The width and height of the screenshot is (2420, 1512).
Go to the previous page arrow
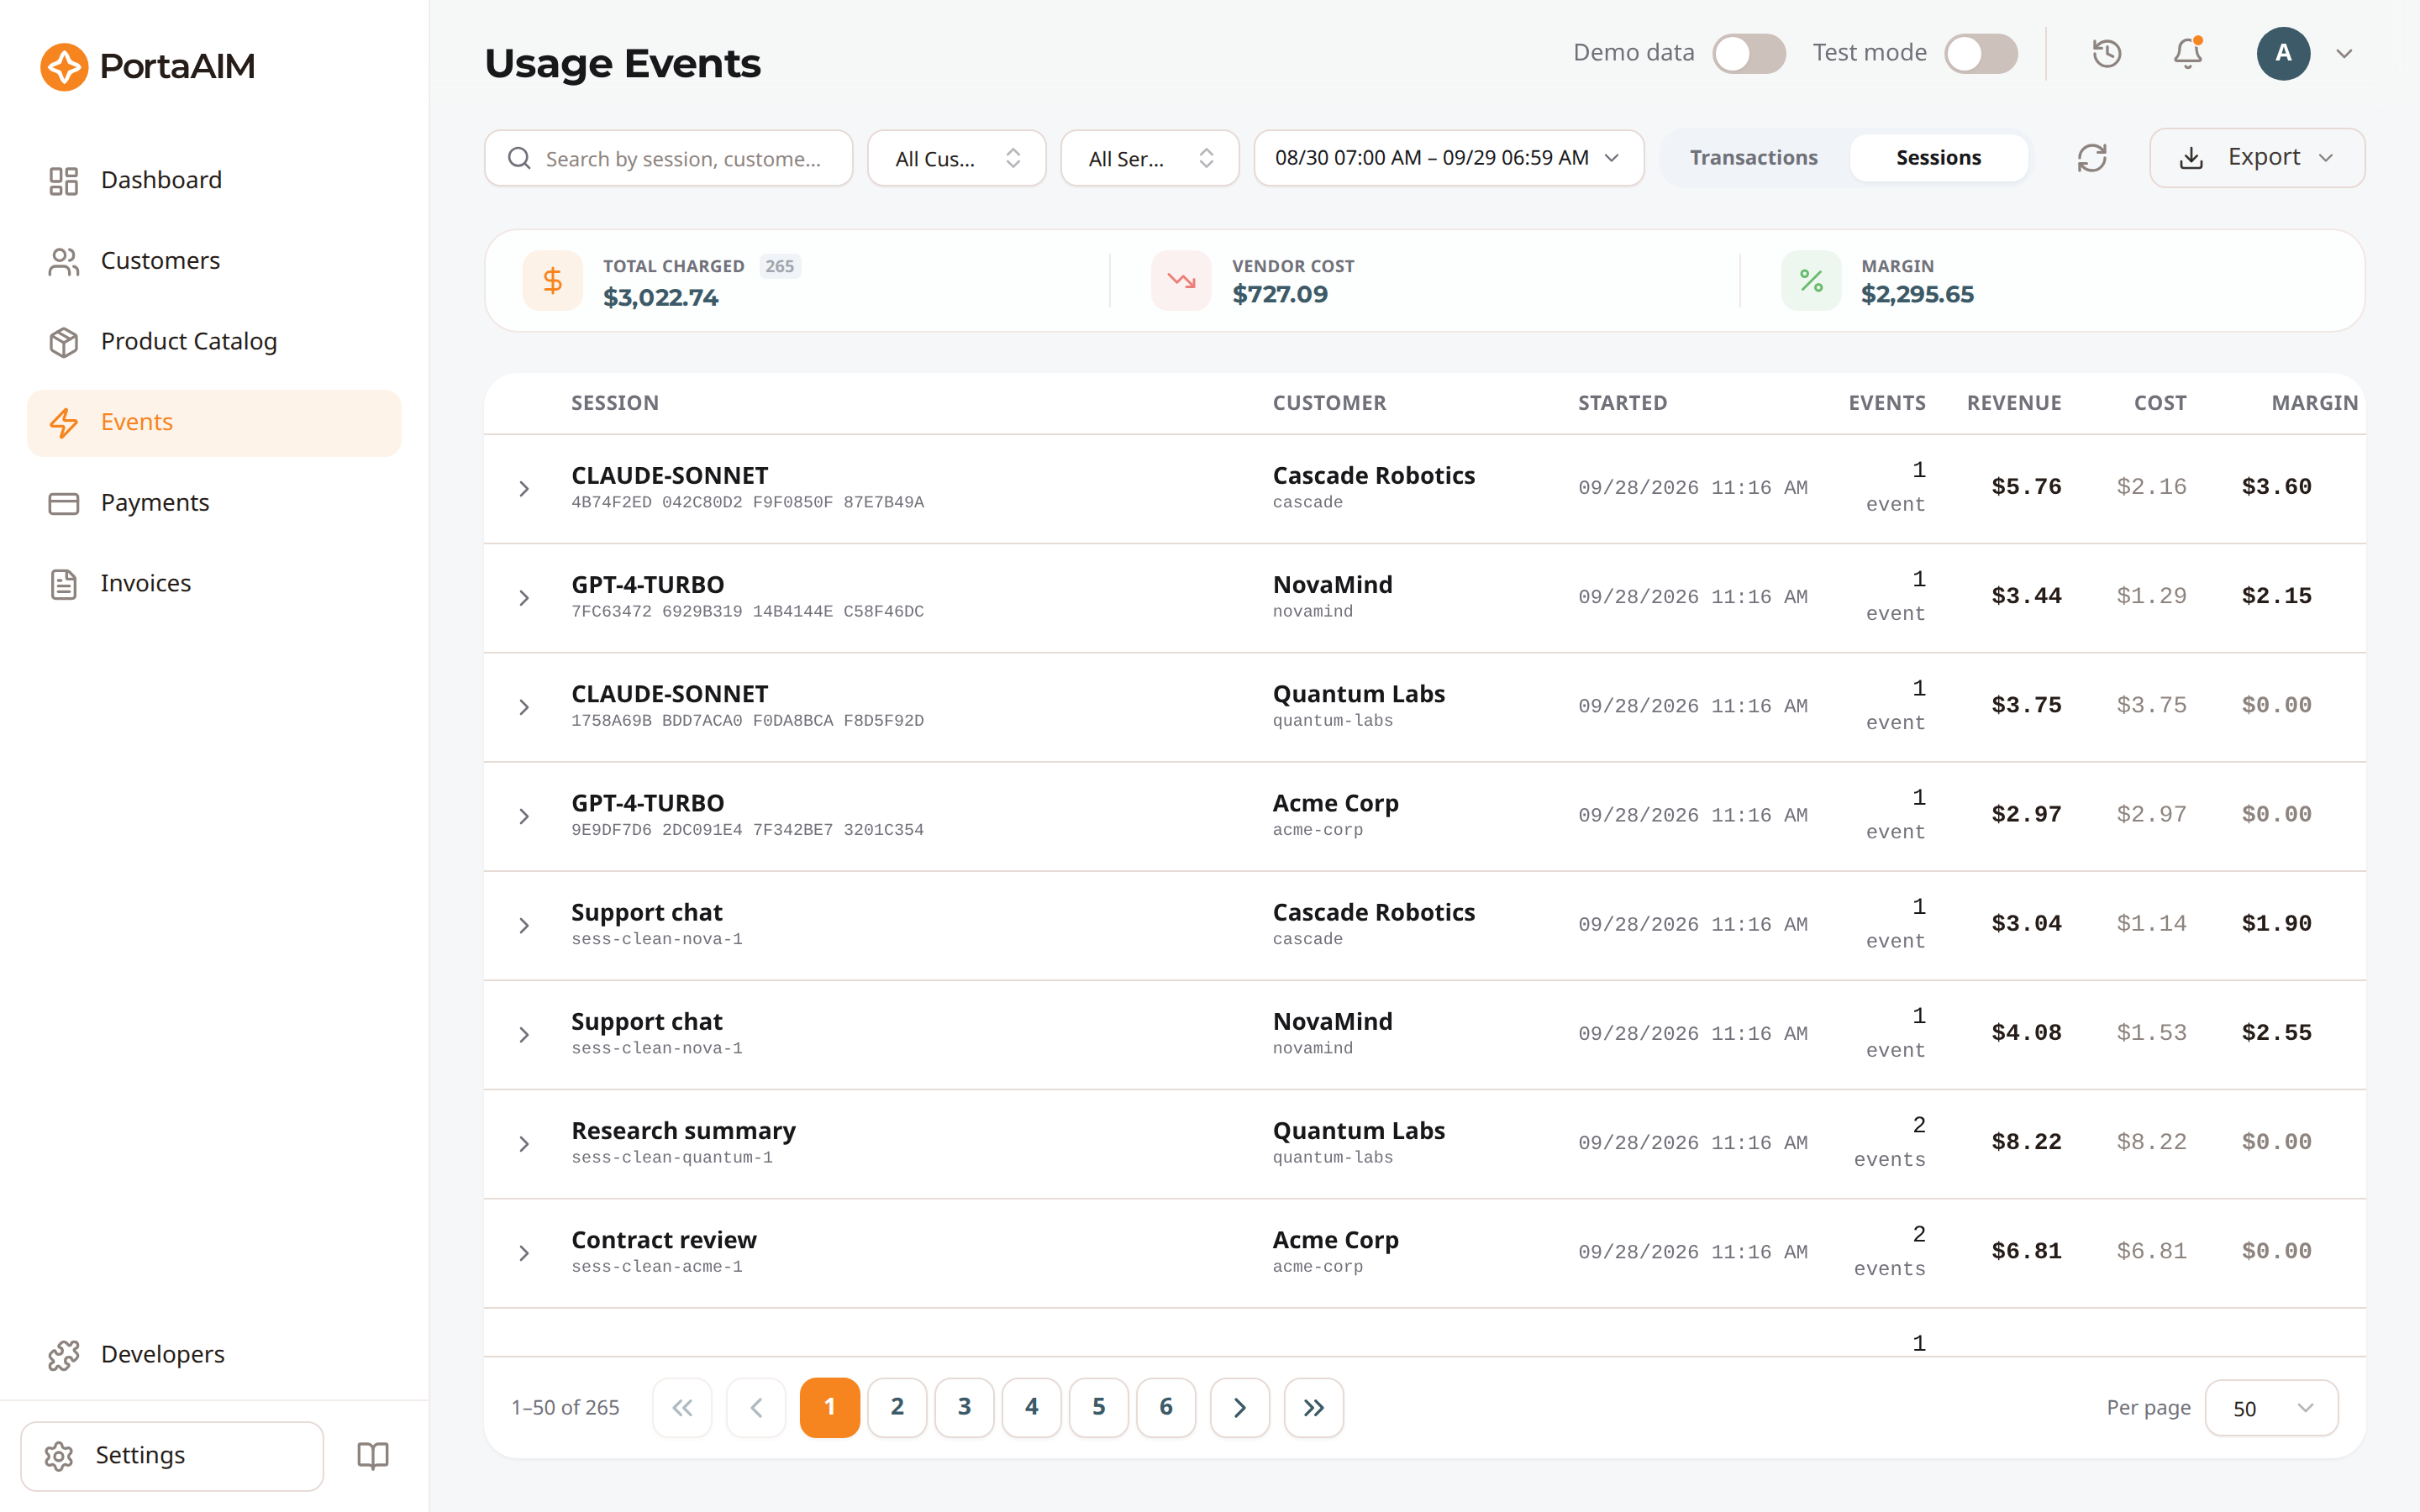(756, 1407)
